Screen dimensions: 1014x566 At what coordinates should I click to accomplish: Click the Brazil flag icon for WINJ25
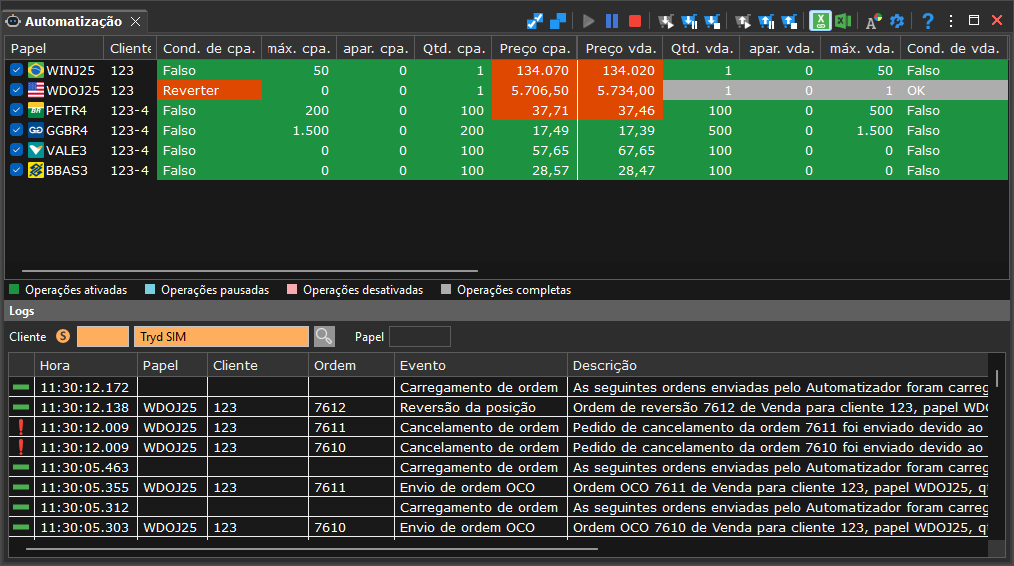tap(36, 70)
